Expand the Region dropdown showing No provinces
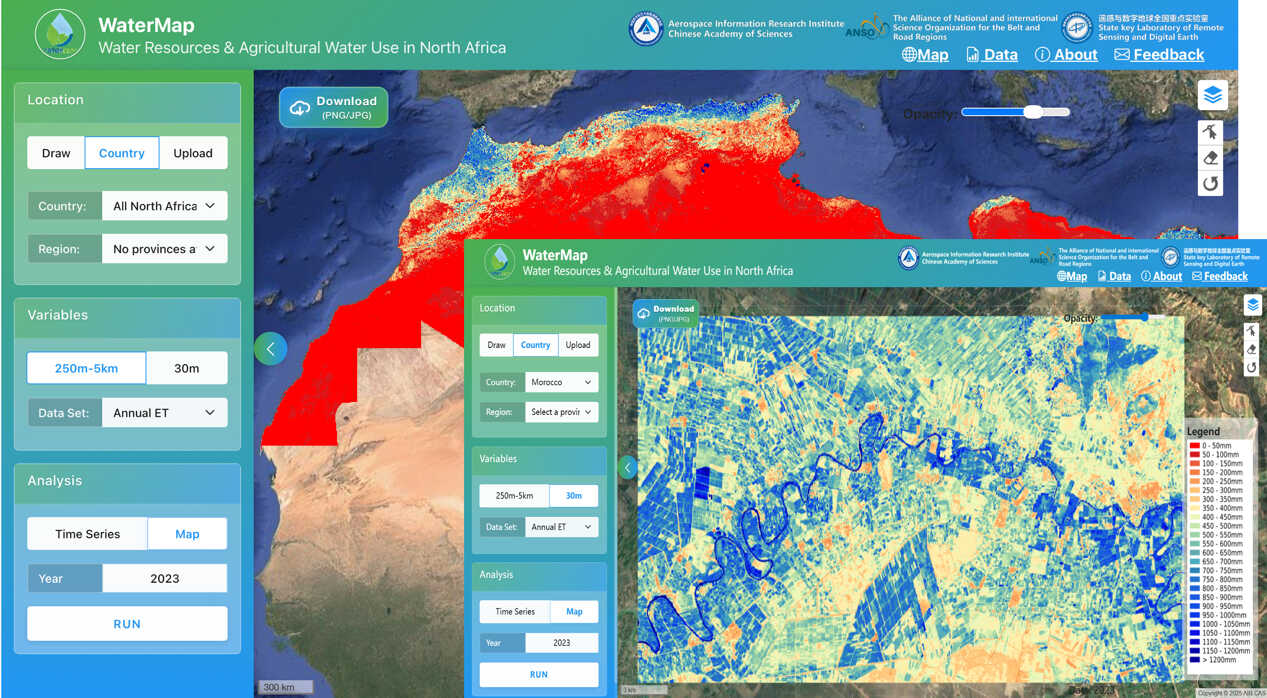 point(164,249)
